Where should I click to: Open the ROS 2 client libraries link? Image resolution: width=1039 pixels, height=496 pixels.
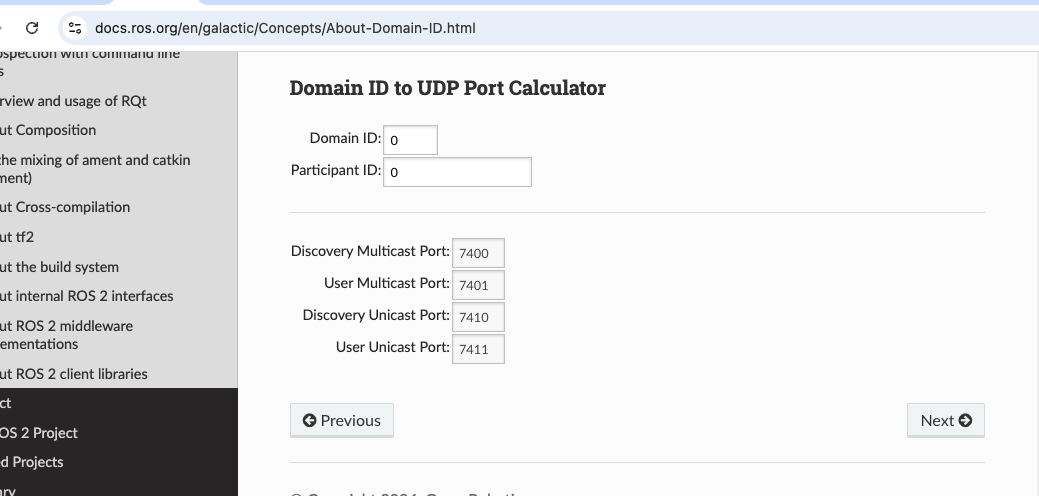click(75, 374)
